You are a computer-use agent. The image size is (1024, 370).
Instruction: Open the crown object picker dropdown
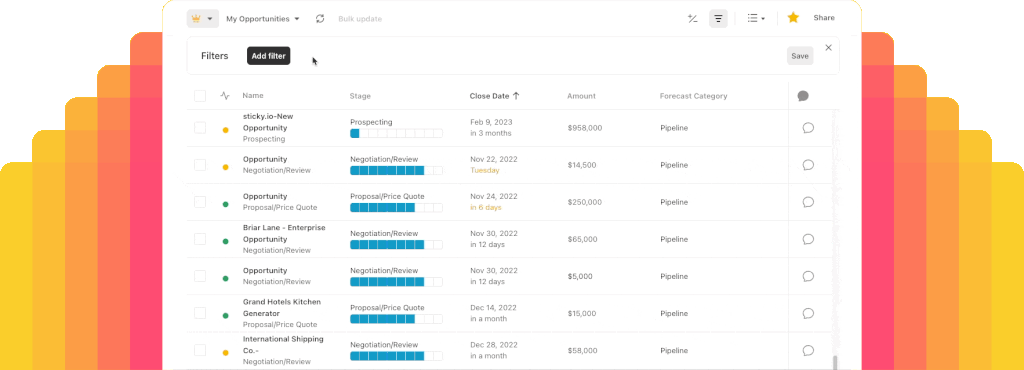[202, 19]
